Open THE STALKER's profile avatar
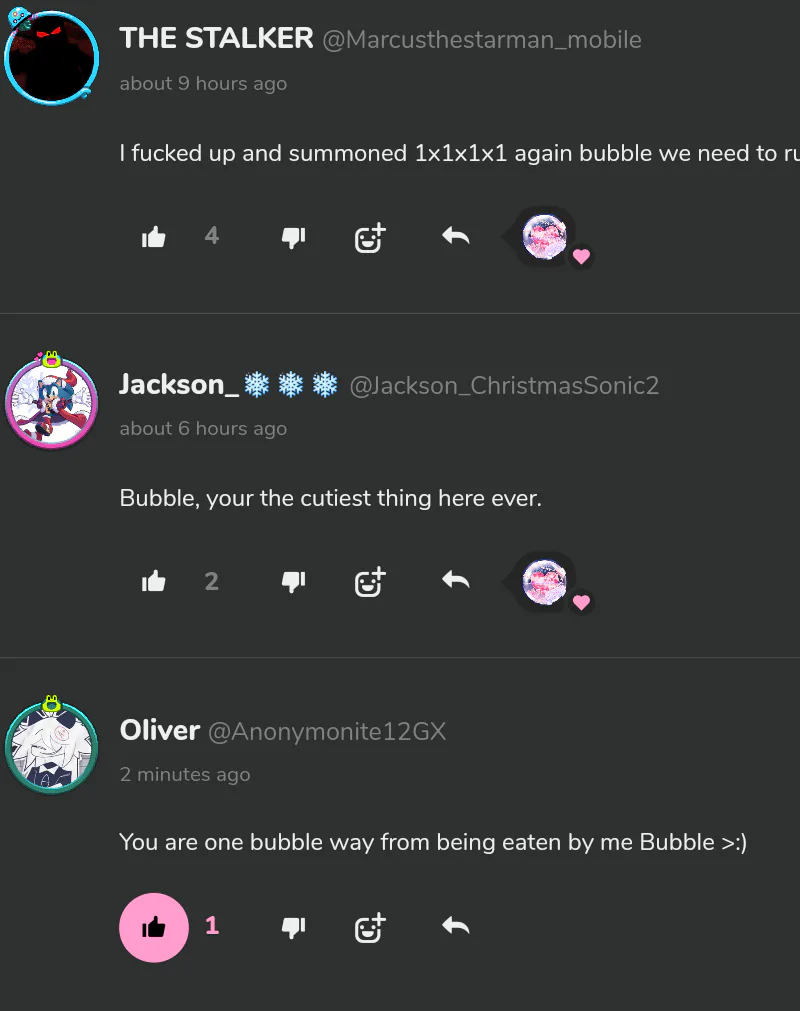This screenshot has width=800, height=1011. (52, 57)
